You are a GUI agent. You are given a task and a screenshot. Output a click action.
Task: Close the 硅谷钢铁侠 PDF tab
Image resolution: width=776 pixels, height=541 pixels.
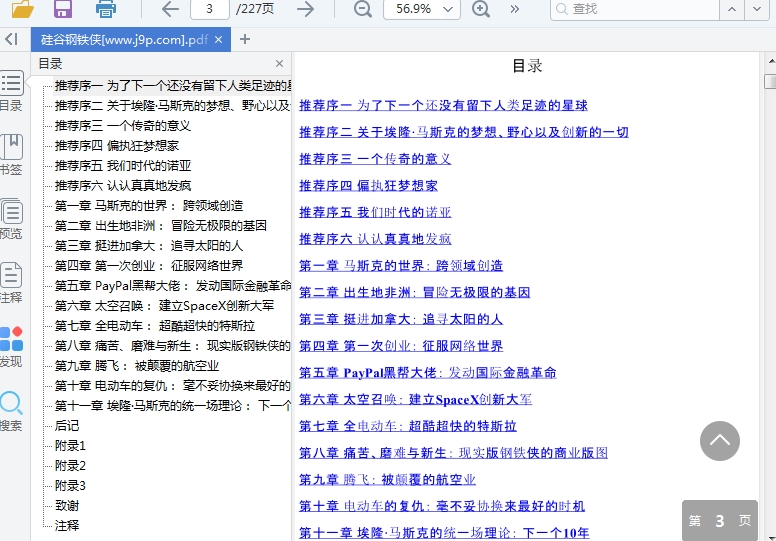click(x=218, y=40)
